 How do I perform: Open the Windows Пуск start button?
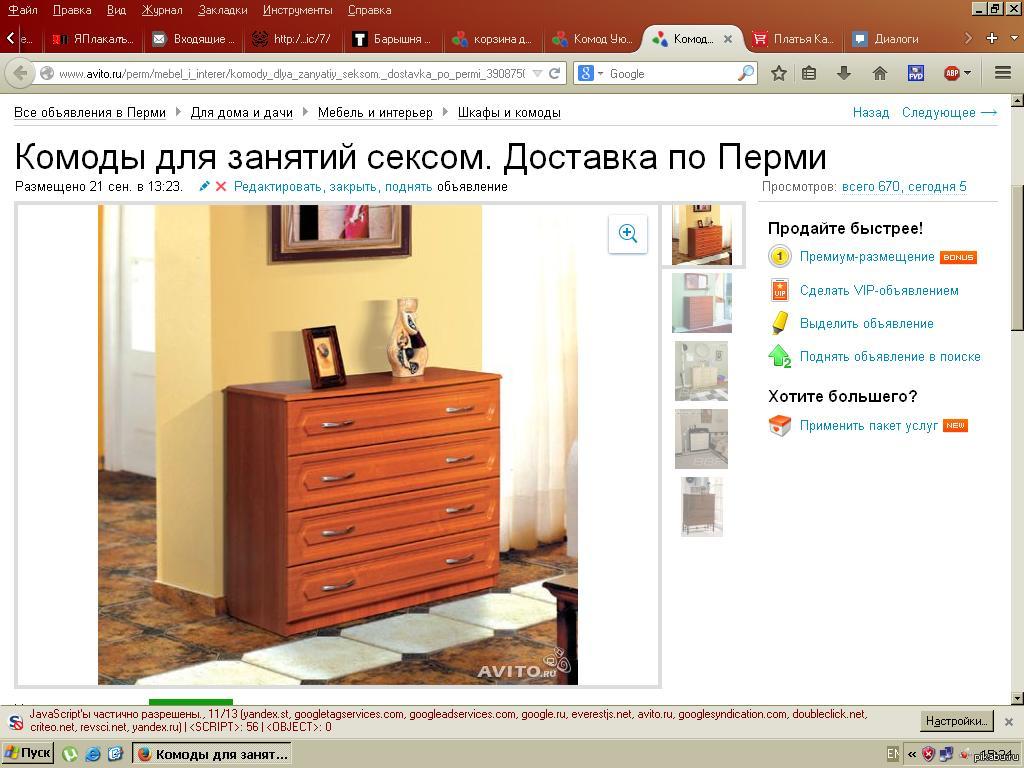click(28, 753)
